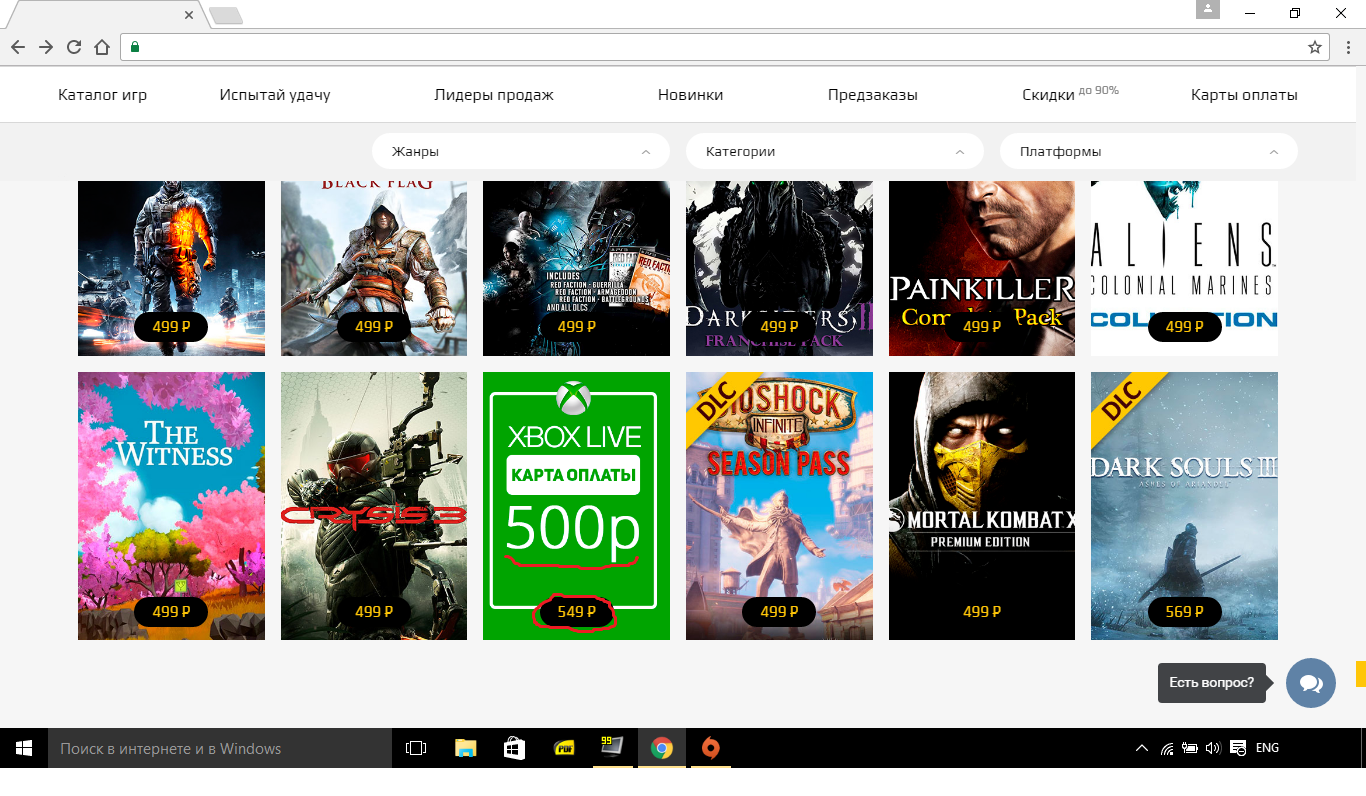Click the 499 ₽ price on Crysis 3

coord(374,612)
